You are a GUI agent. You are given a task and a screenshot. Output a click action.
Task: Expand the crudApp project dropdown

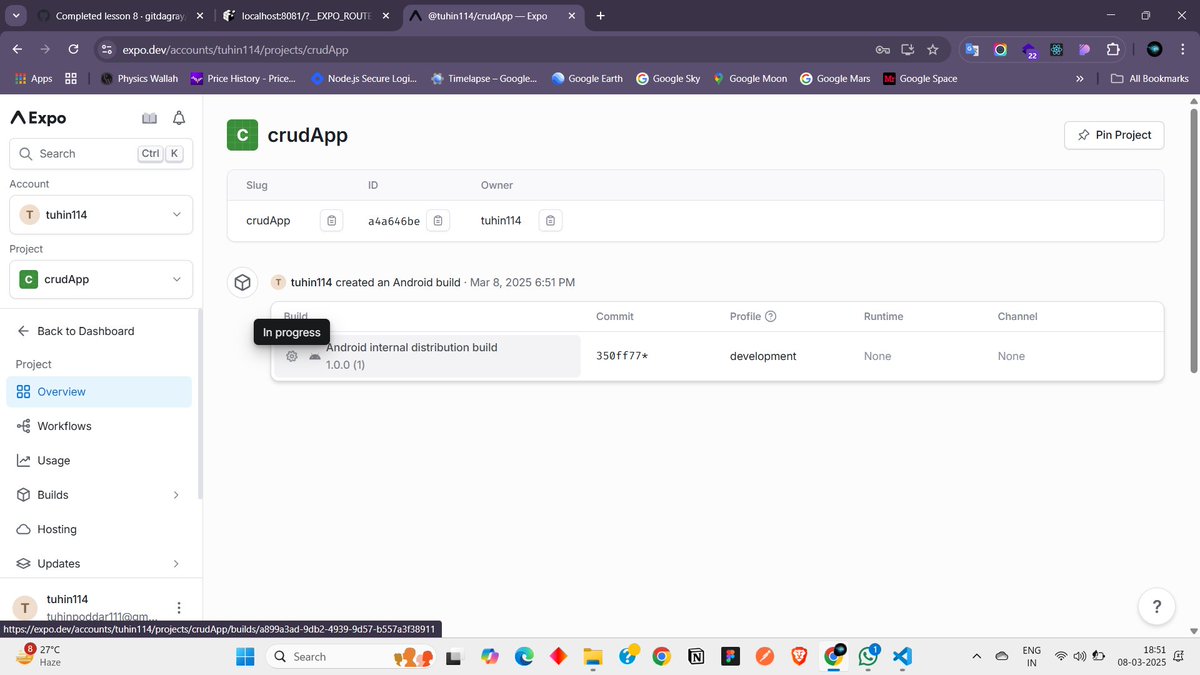click(x=101, y=279)
